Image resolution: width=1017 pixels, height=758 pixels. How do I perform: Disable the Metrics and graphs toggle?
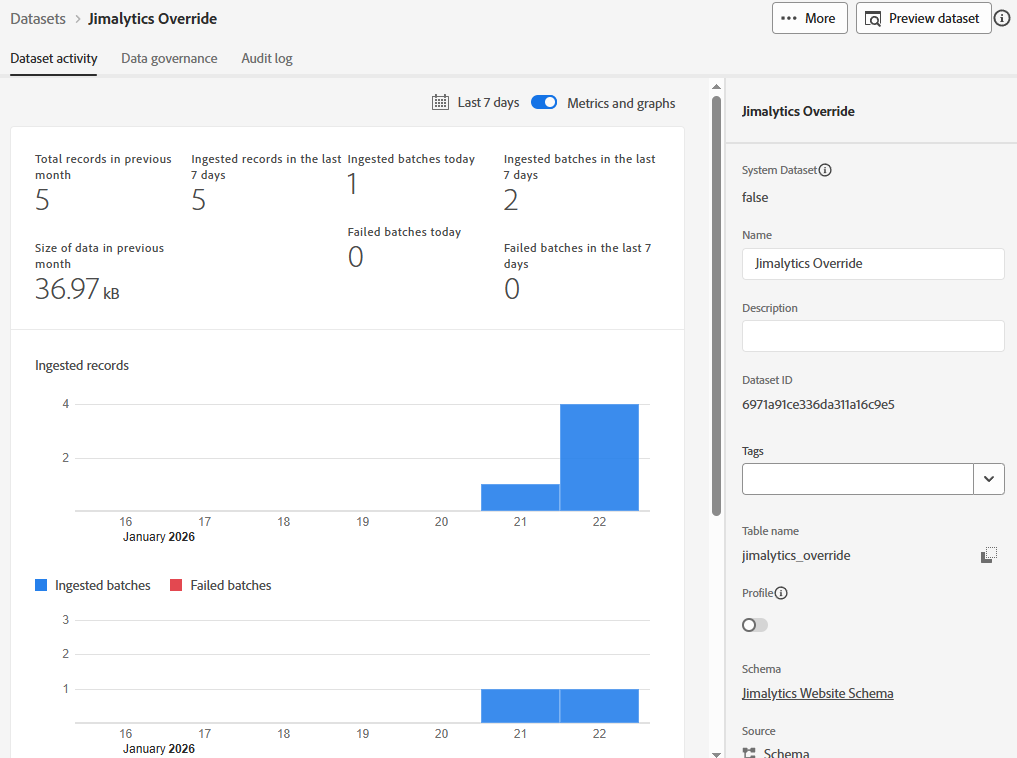coord(544,102)
